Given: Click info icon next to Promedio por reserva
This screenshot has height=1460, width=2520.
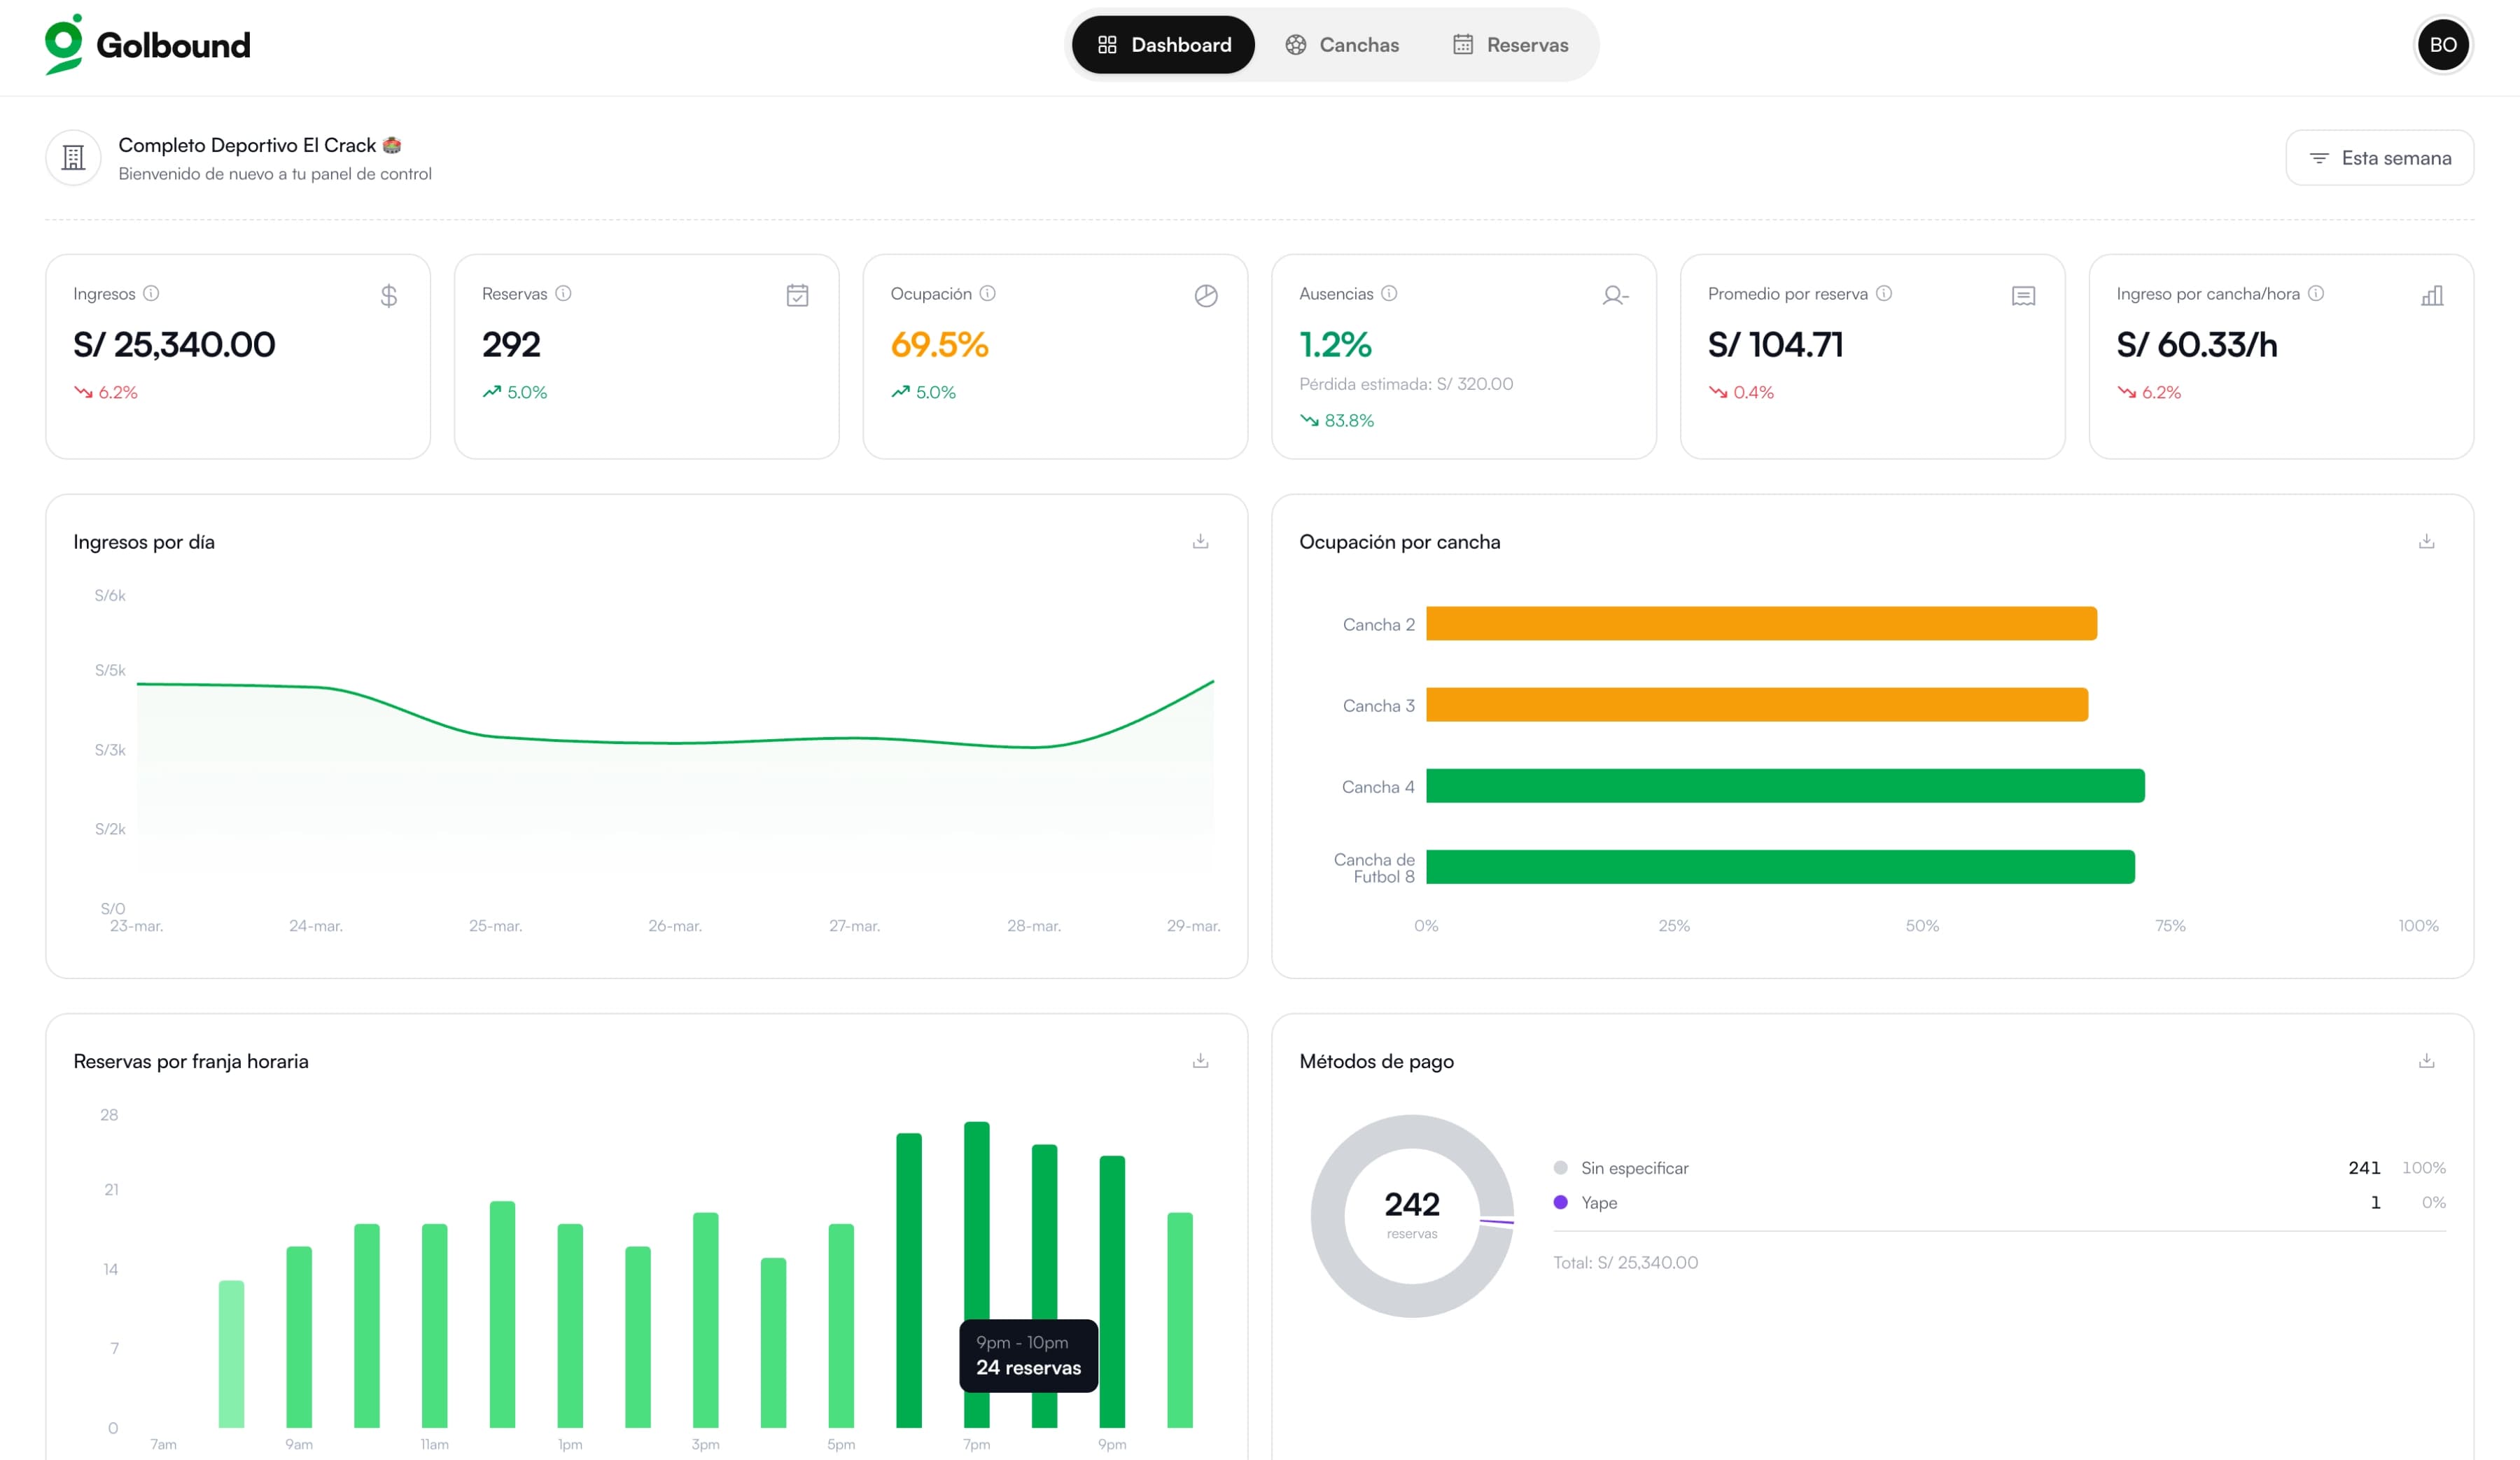Looking at the screenshot, I should (1884, 293).
